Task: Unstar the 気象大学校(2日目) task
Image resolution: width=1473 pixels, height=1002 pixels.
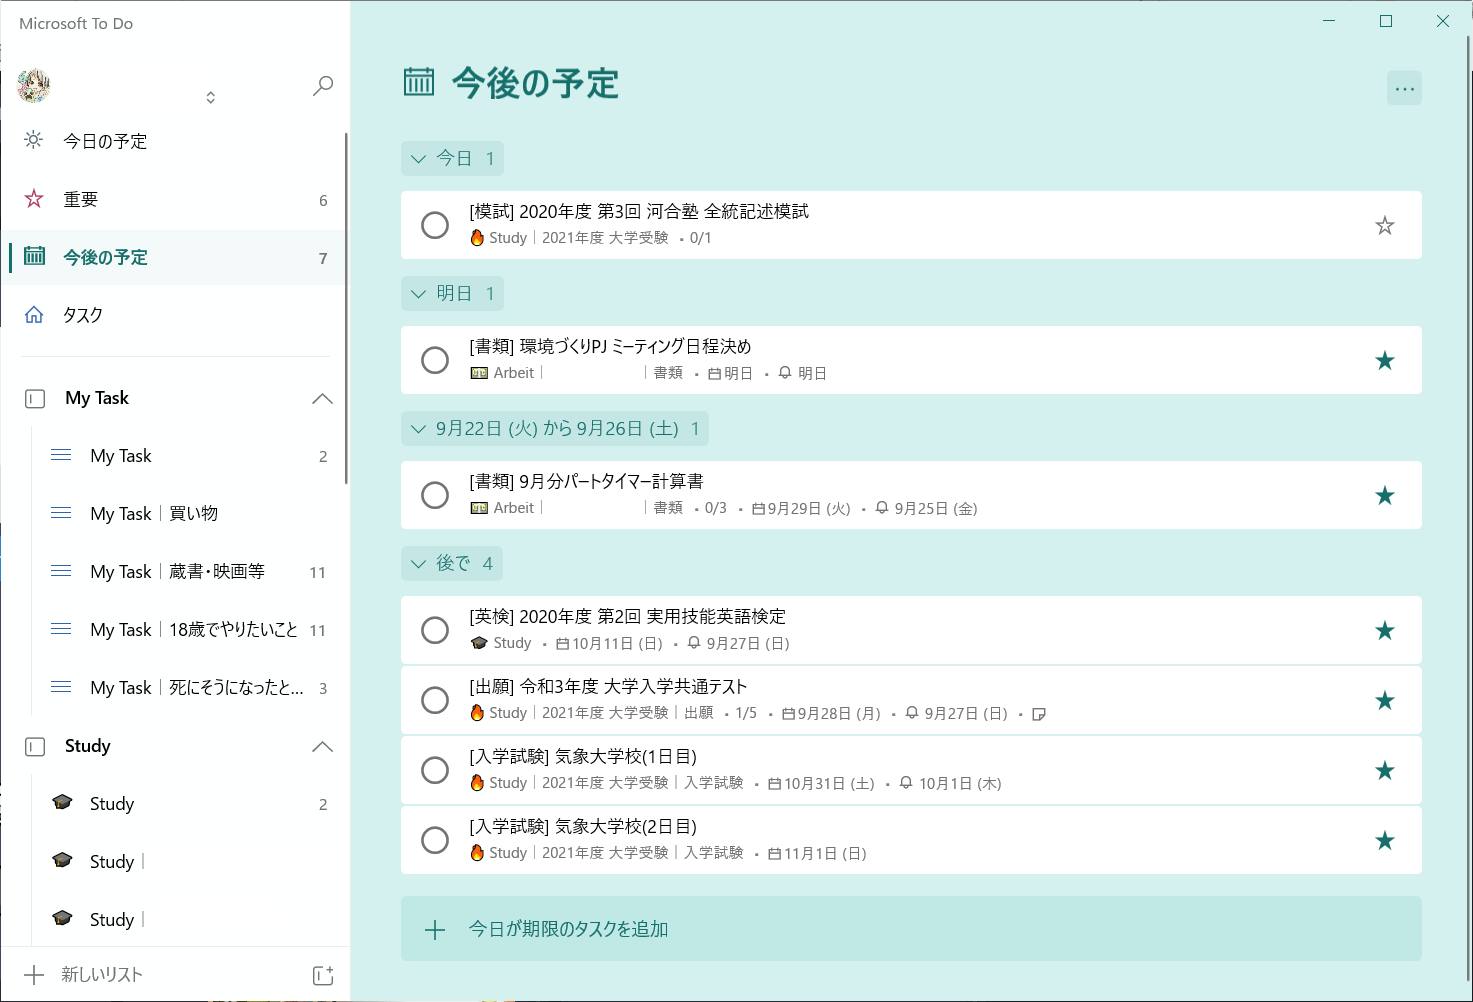Action: 1384,841
